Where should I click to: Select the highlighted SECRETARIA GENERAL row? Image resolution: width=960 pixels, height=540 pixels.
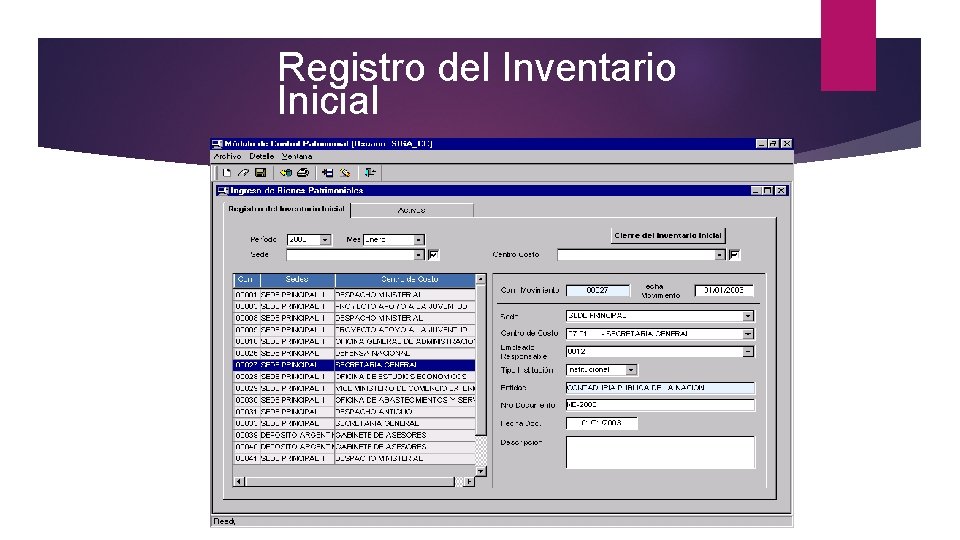(x=354, y=365)
